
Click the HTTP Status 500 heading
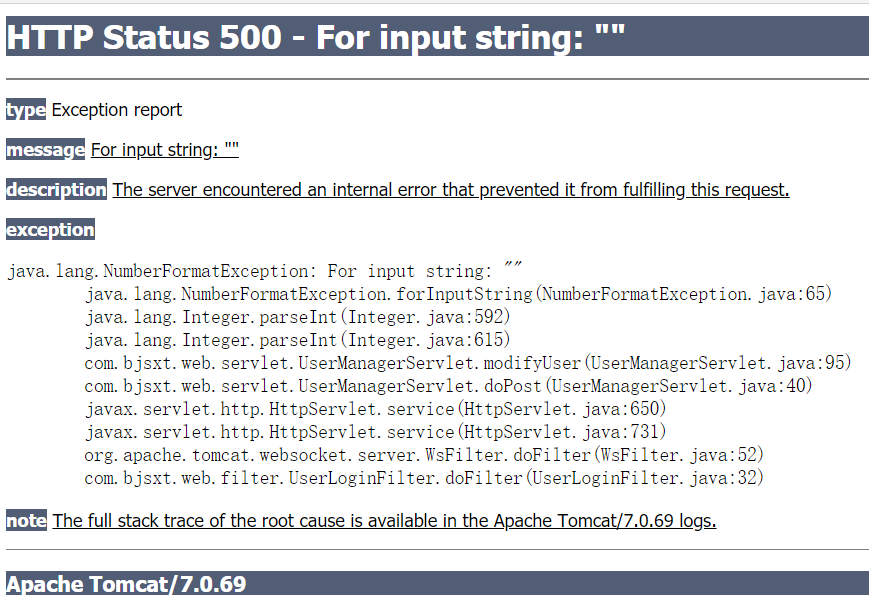[316, 37]
